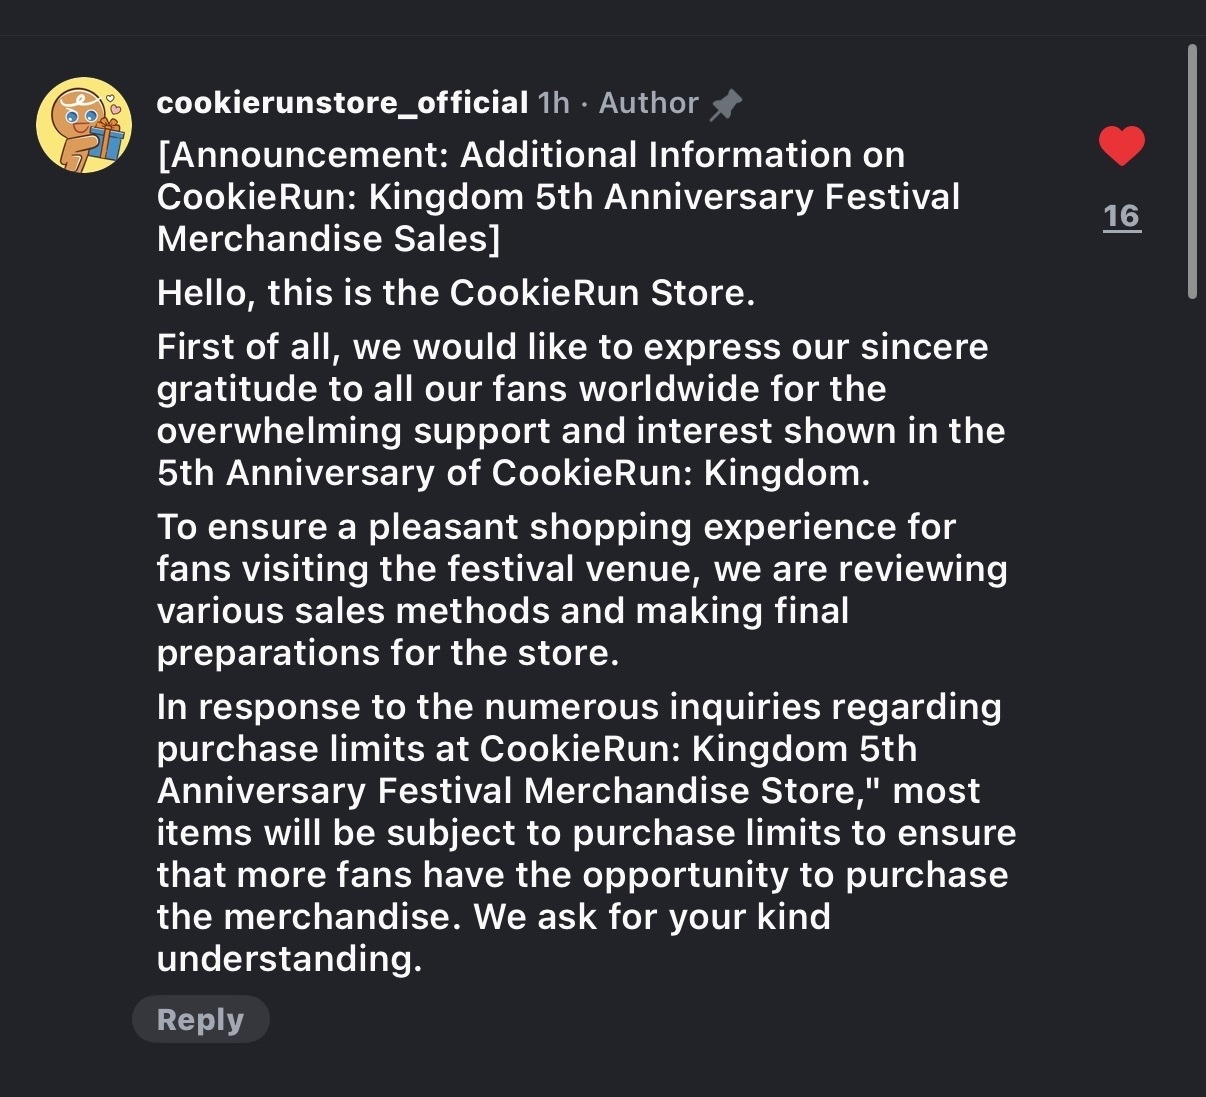View the 16 likes count
The width and height of the screenshot is (1206, 1097).
pos(1121,216)
